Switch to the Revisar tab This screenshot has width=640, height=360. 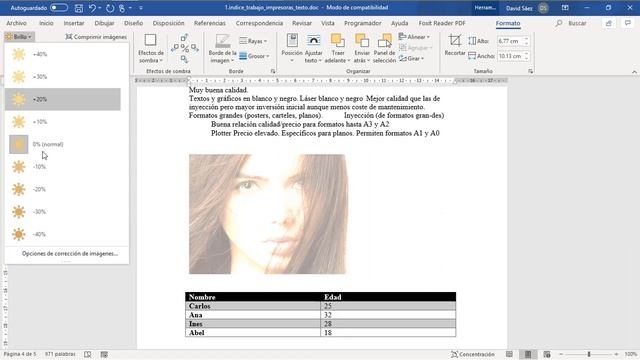click(302, 23)
